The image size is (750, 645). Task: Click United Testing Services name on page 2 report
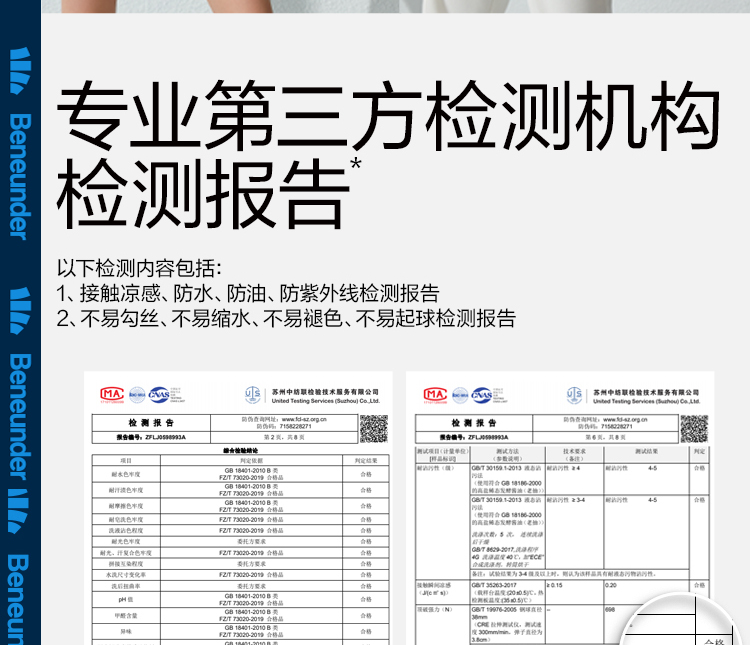coord(326,401)
